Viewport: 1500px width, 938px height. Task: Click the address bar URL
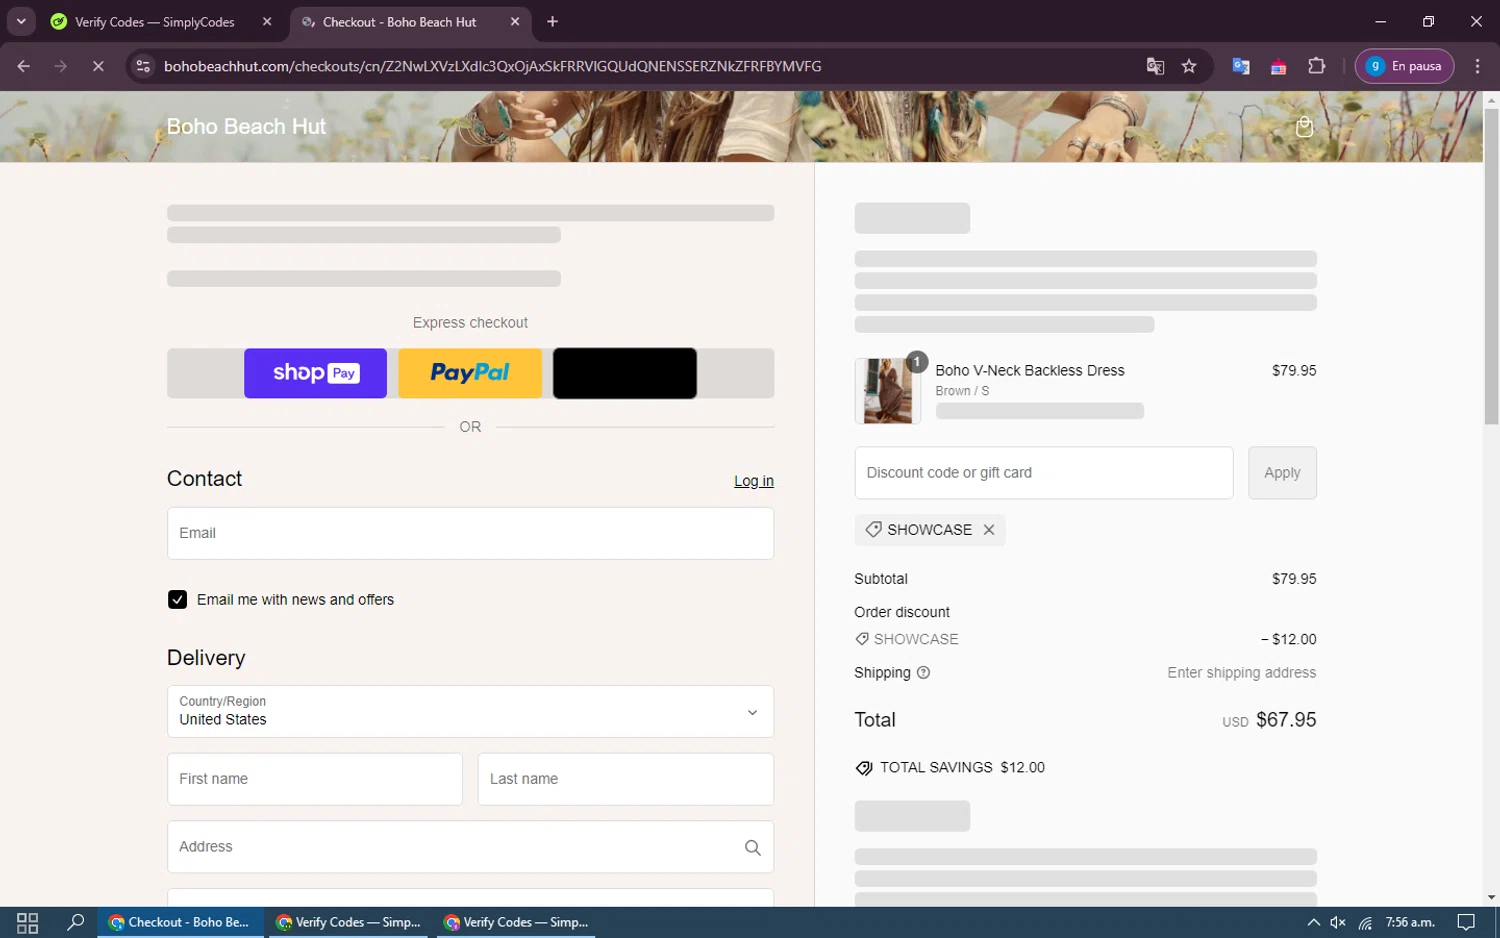tap(492, 66)
